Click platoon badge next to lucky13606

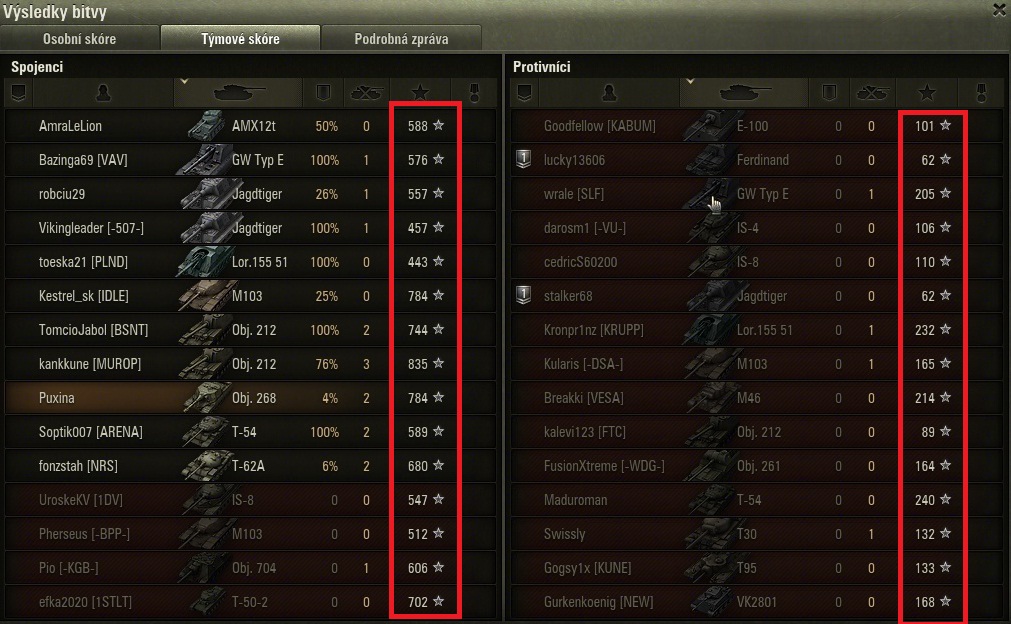click(x=524, y=159)
